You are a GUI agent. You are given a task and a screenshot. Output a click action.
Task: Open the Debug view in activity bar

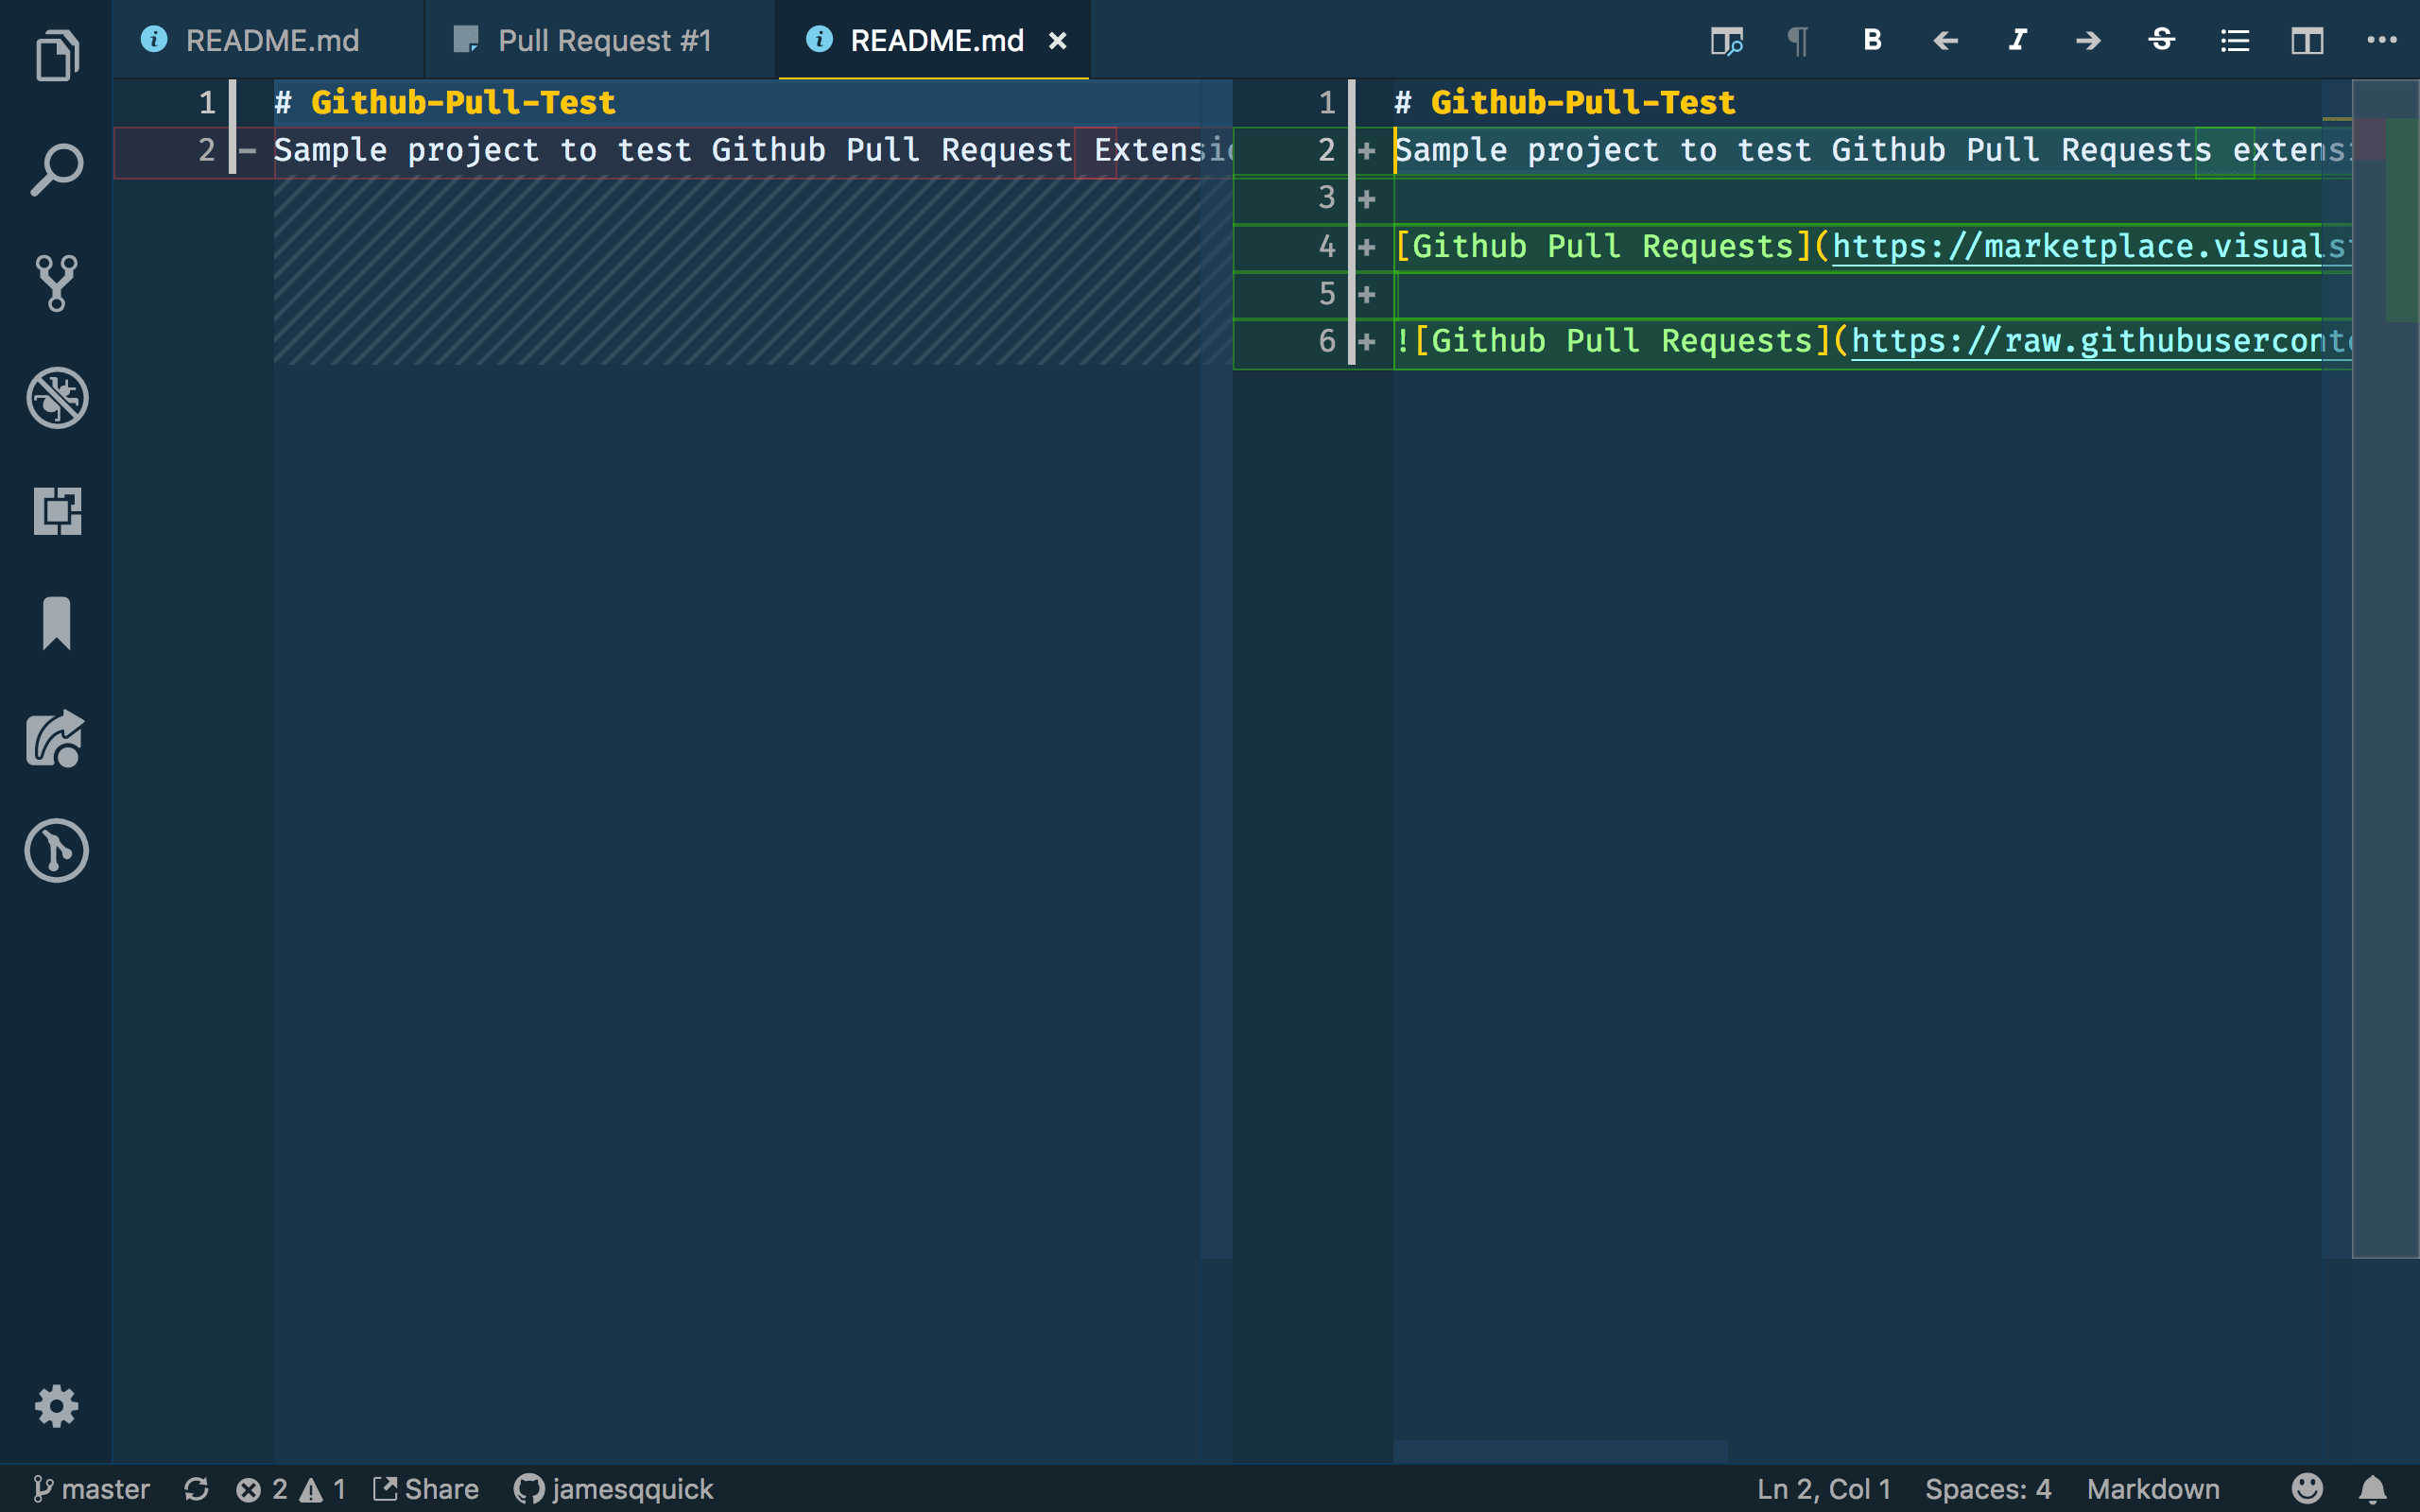(x=57, y=397)
